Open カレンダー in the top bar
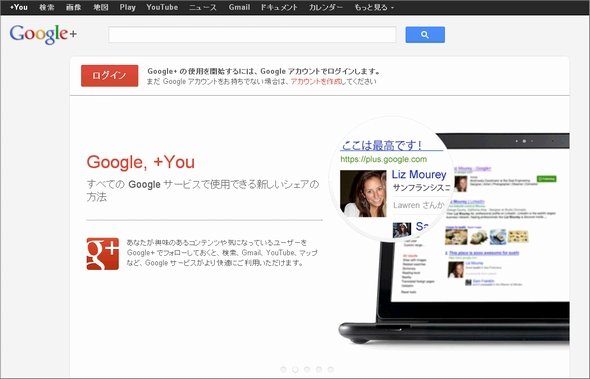The width and height of the screenshot is (590, 379). coord(326,7)
